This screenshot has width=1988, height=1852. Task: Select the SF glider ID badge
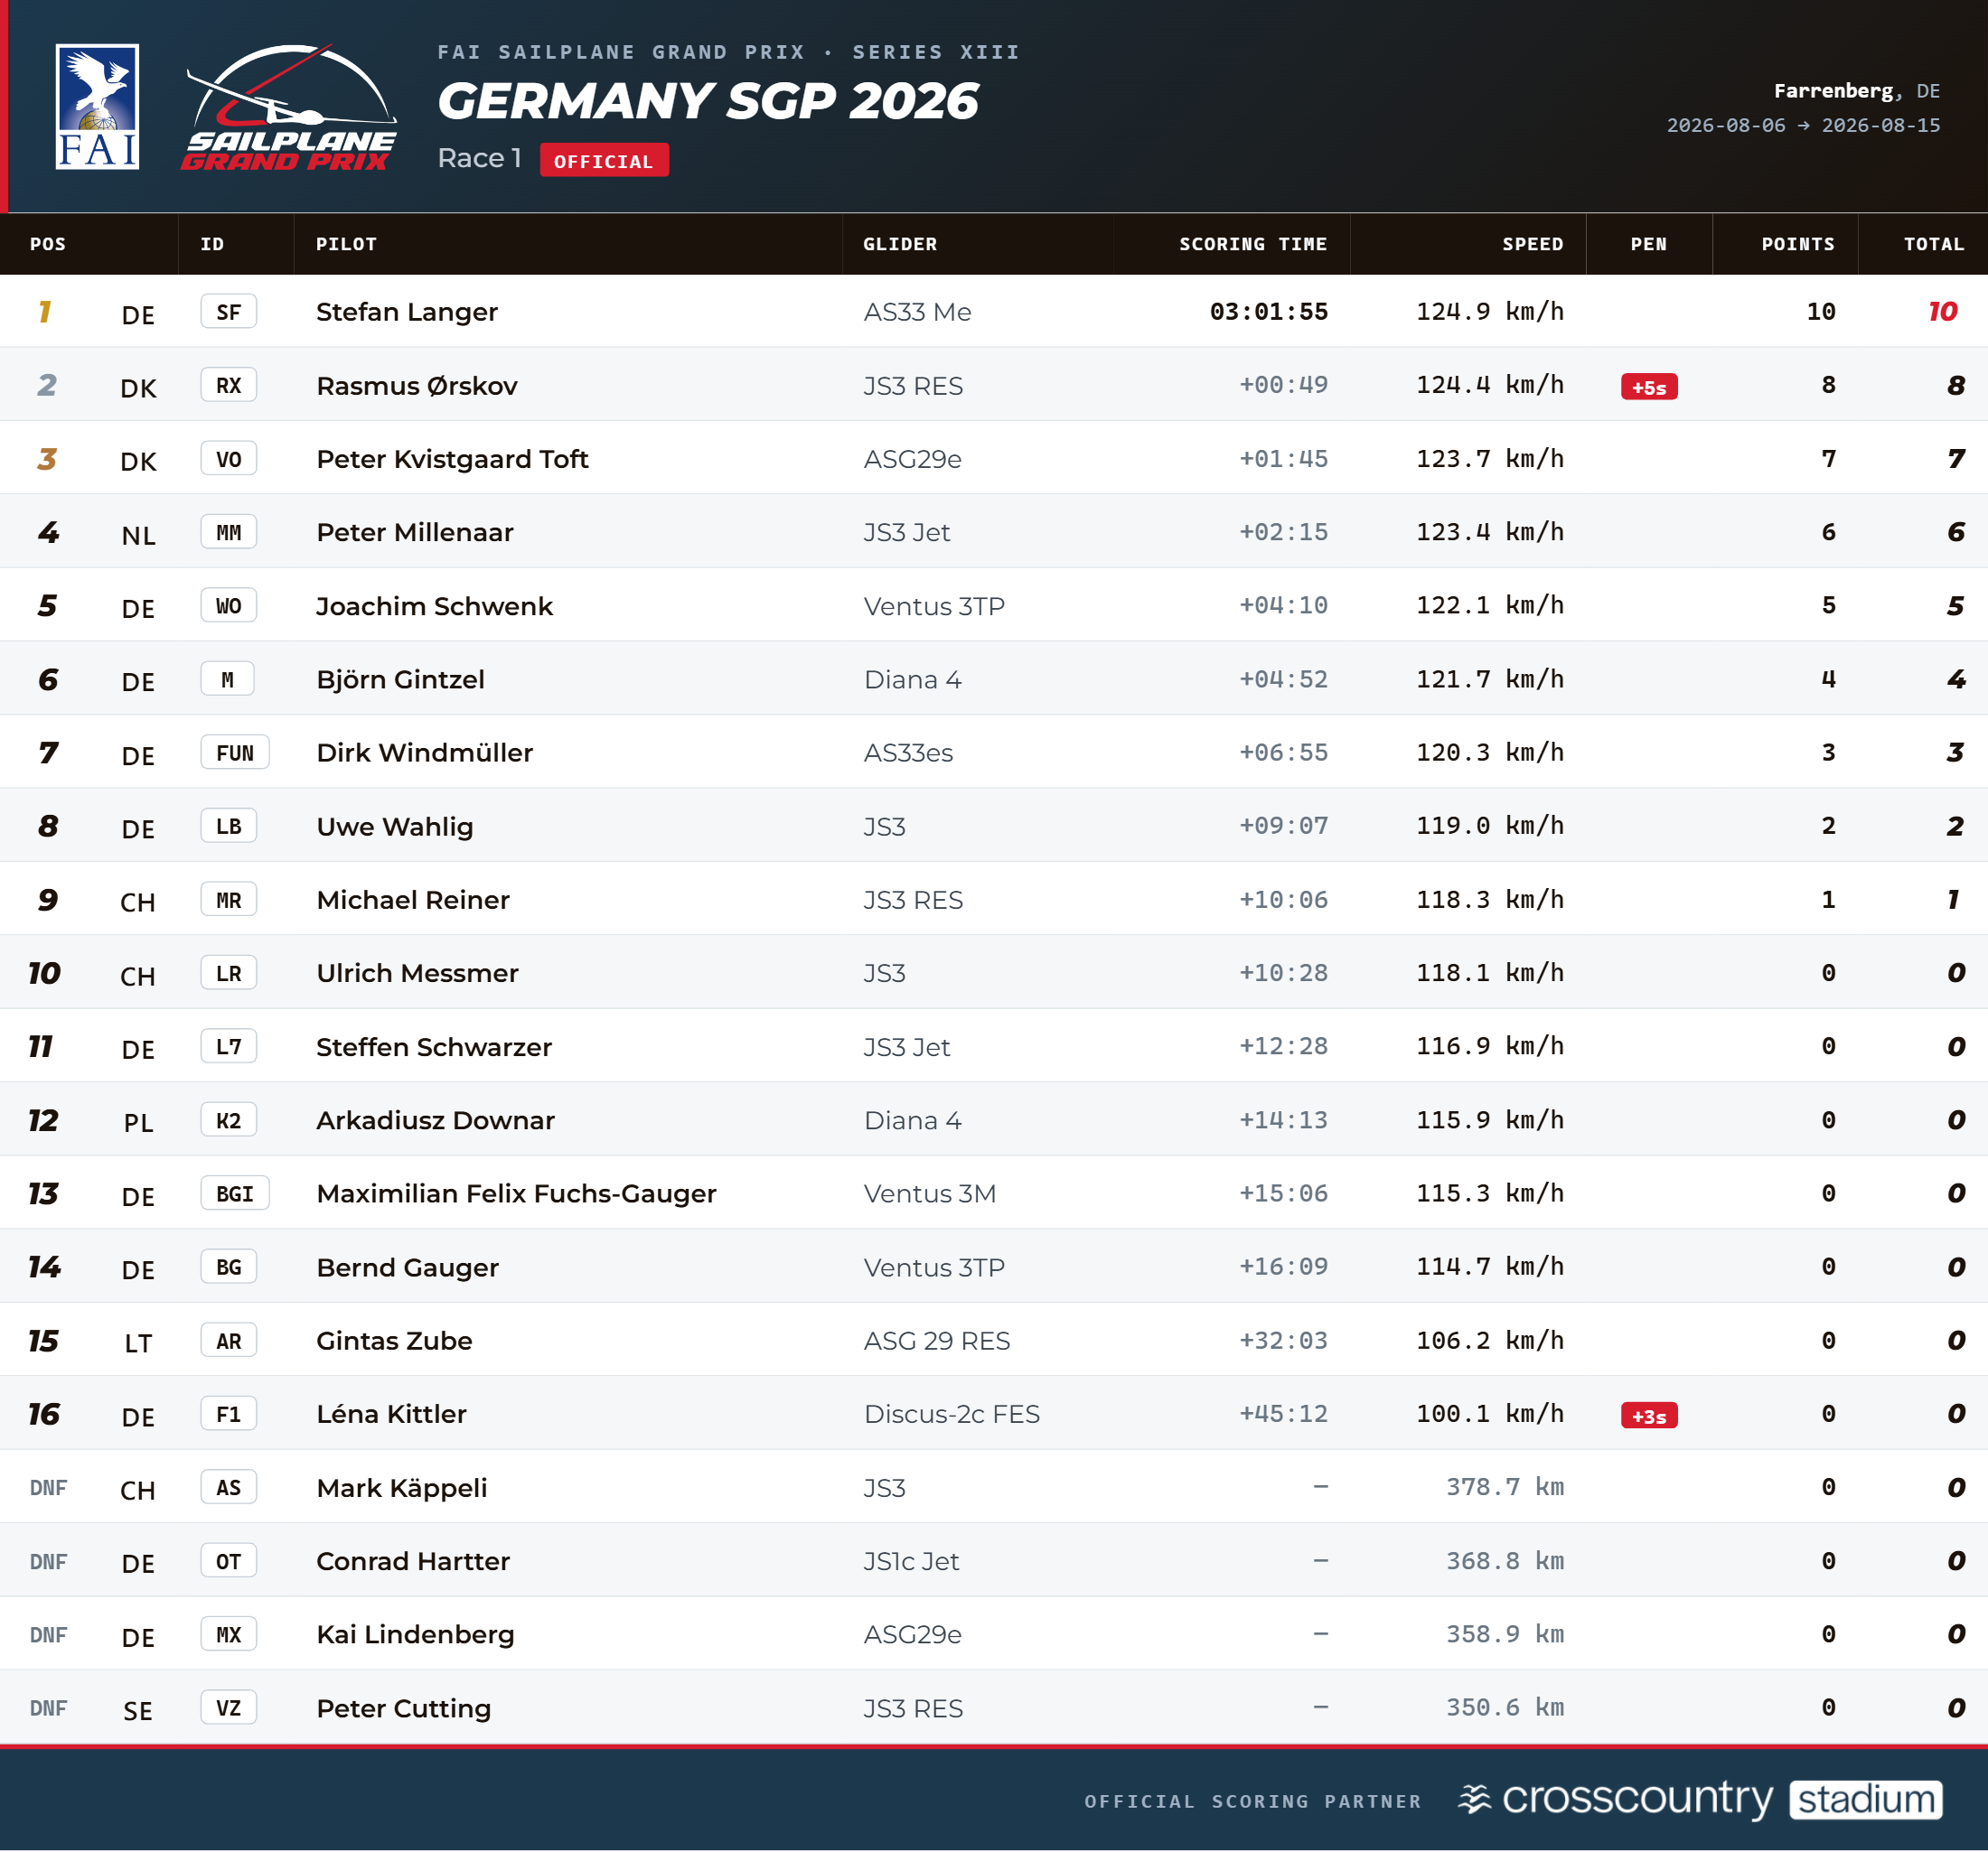click(228, 312)
